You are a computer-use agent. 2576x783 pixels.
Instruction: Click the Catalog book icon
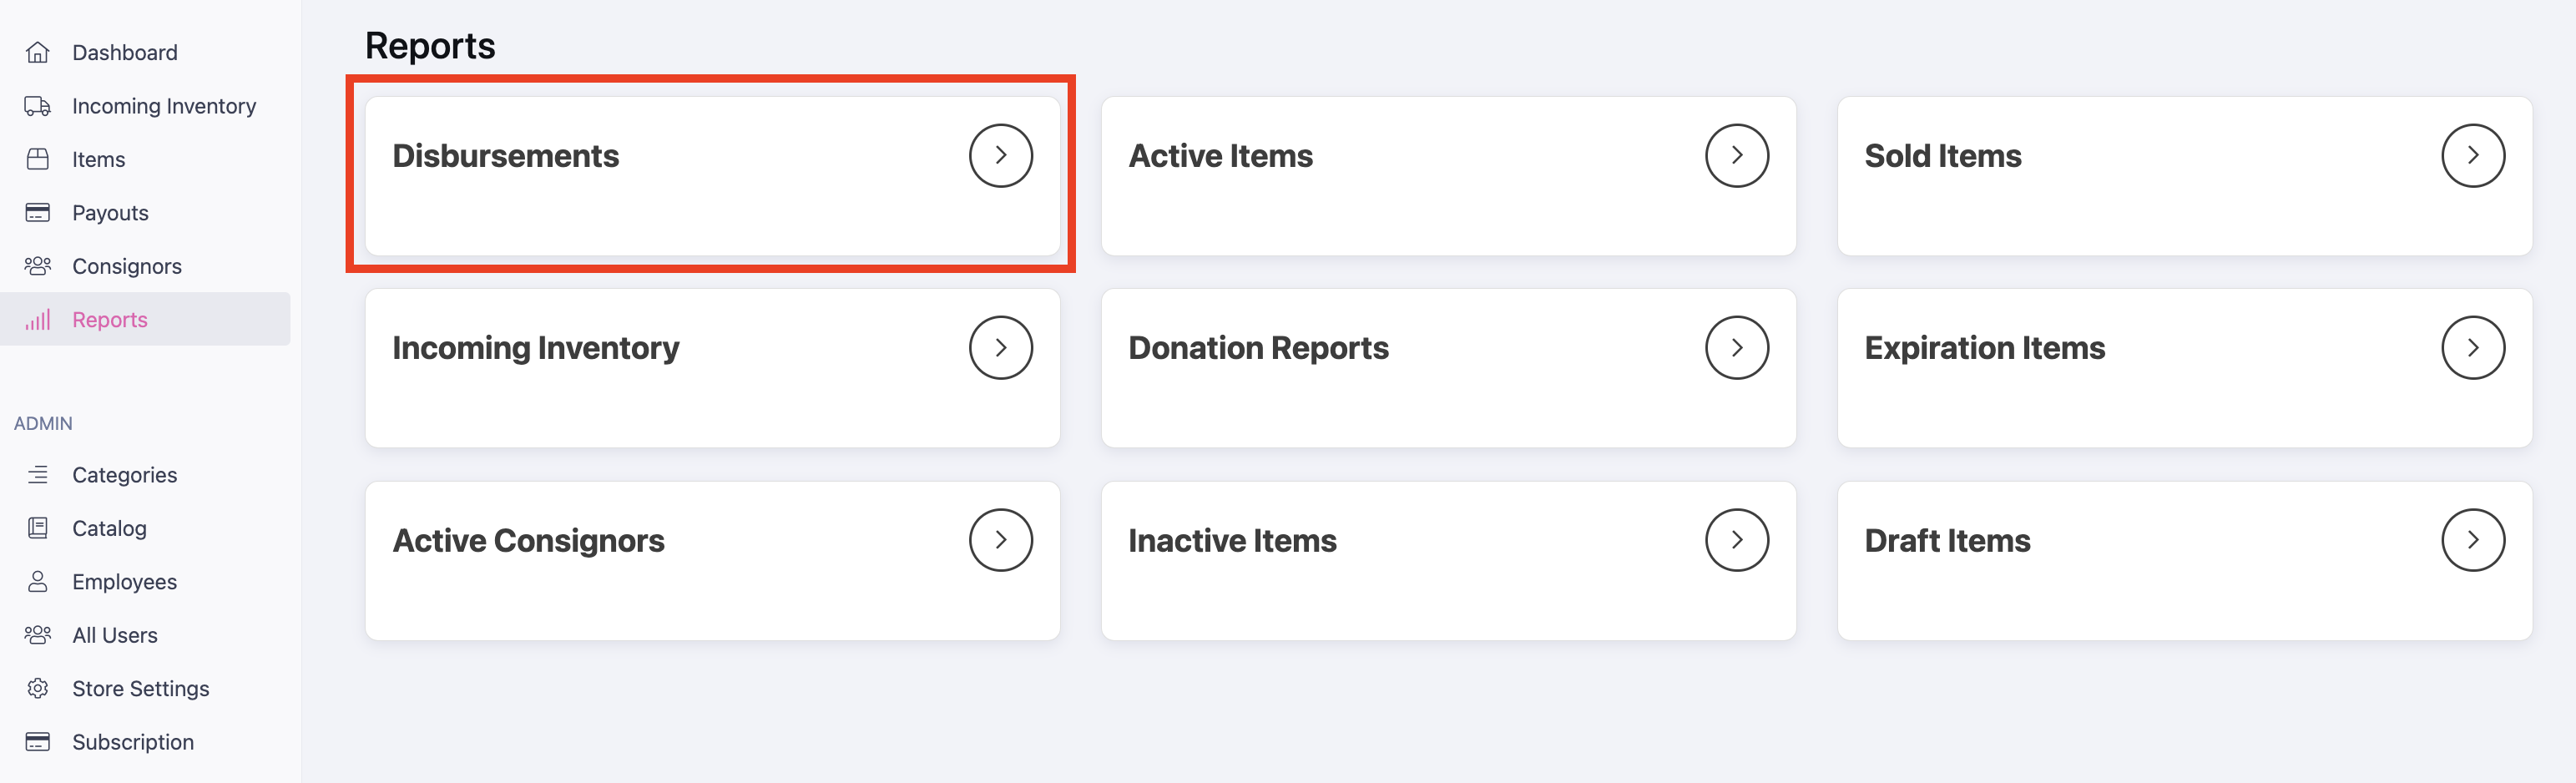[x=38, y=528]
